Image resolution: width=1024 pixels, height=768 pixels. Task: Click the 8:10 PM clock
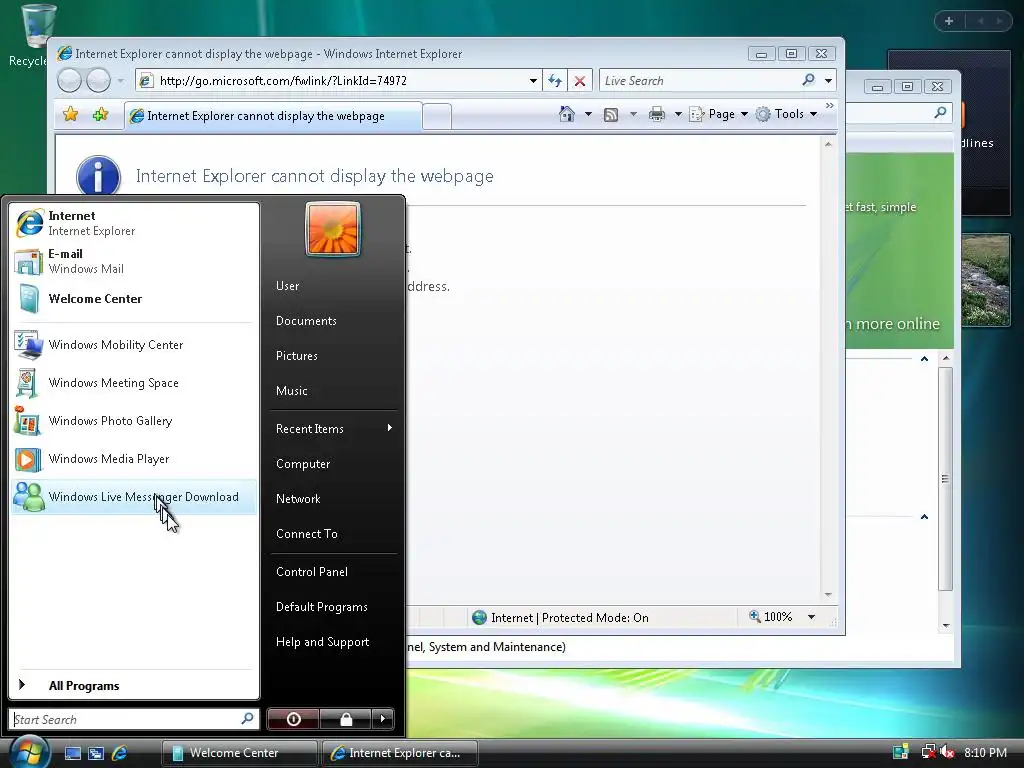tap(985, 752)
